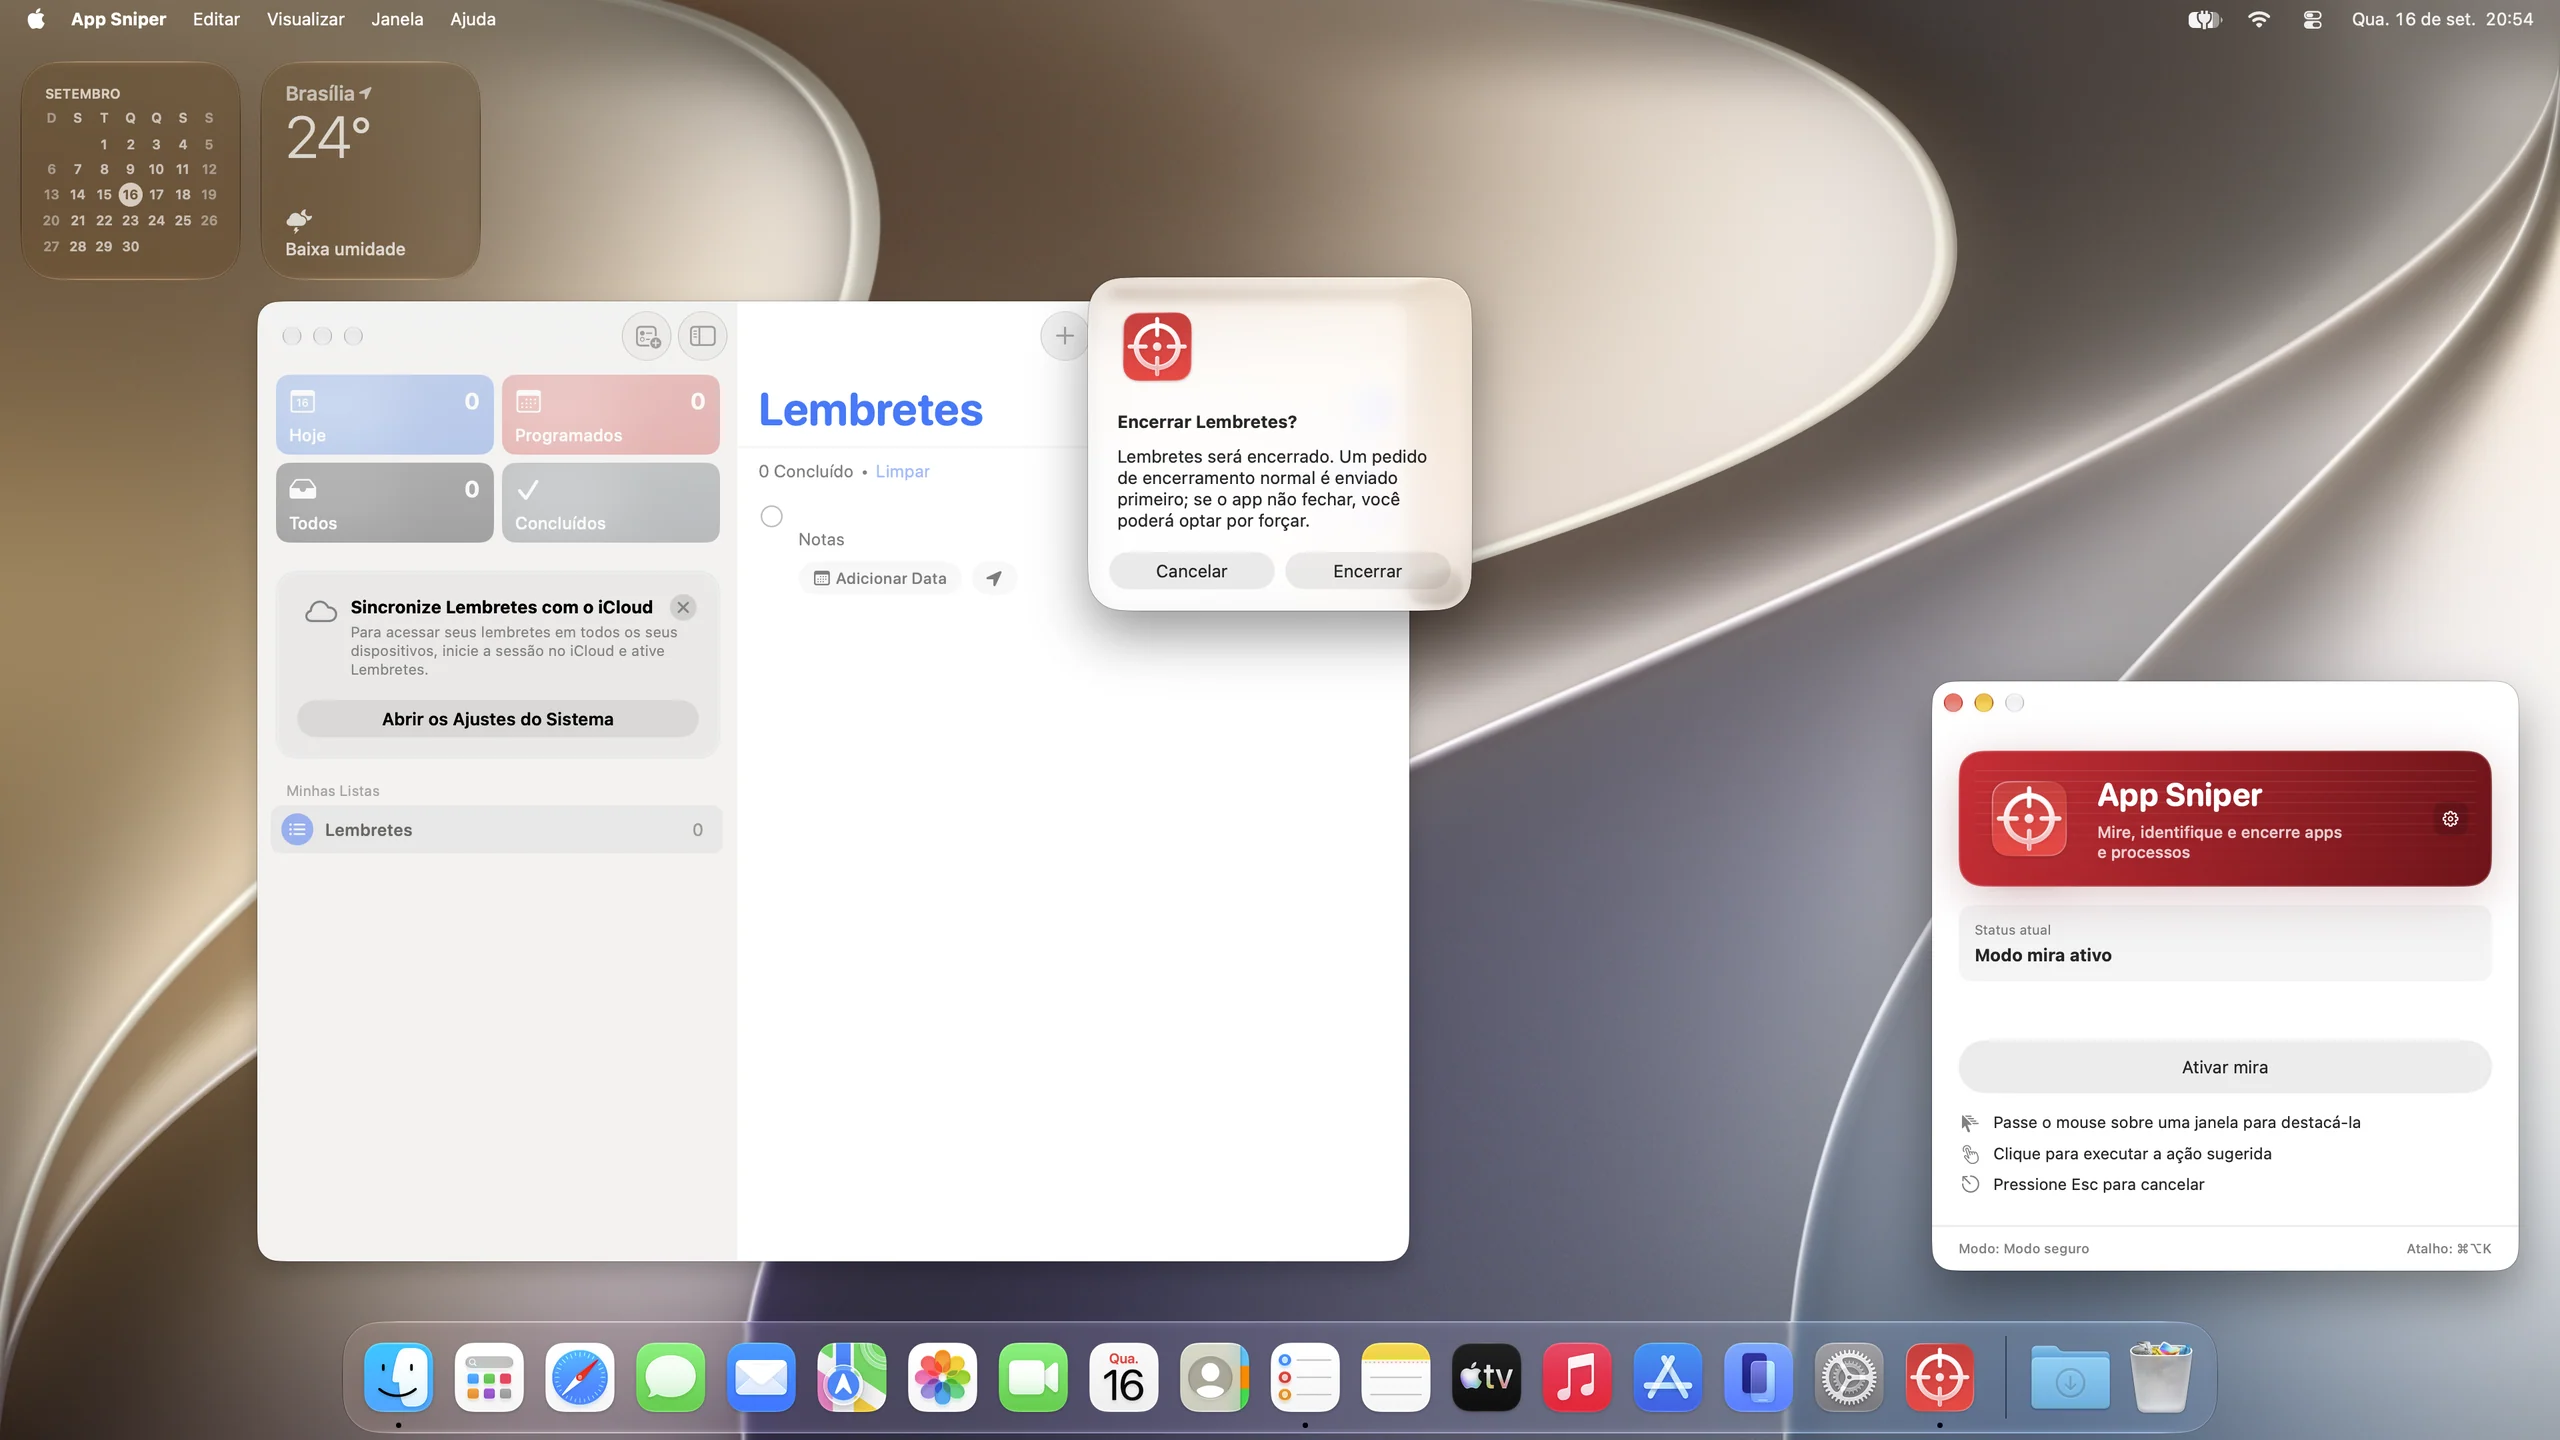Close the App Sniper window
Screen dimensions: 2560x1440
tap(1953, 703)
